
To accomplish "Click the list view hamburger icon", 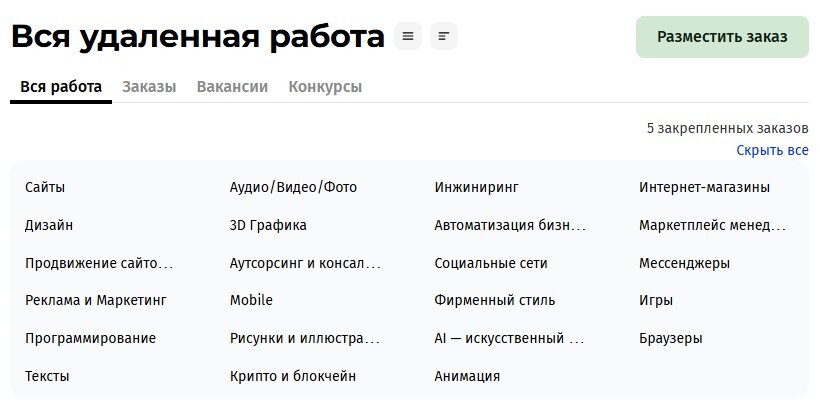I will [408, 37].
